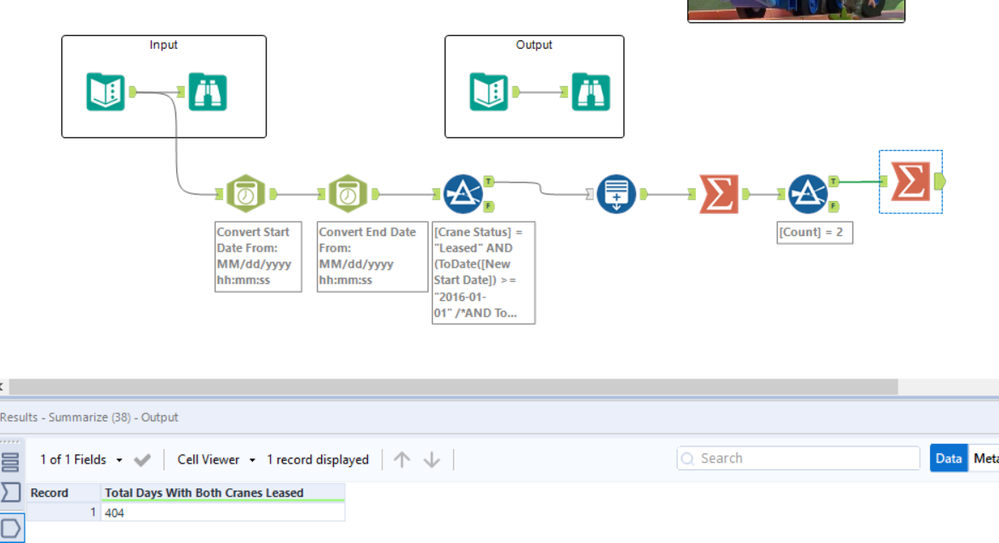Click the messages list icon in results sidebar

point(10,461)
